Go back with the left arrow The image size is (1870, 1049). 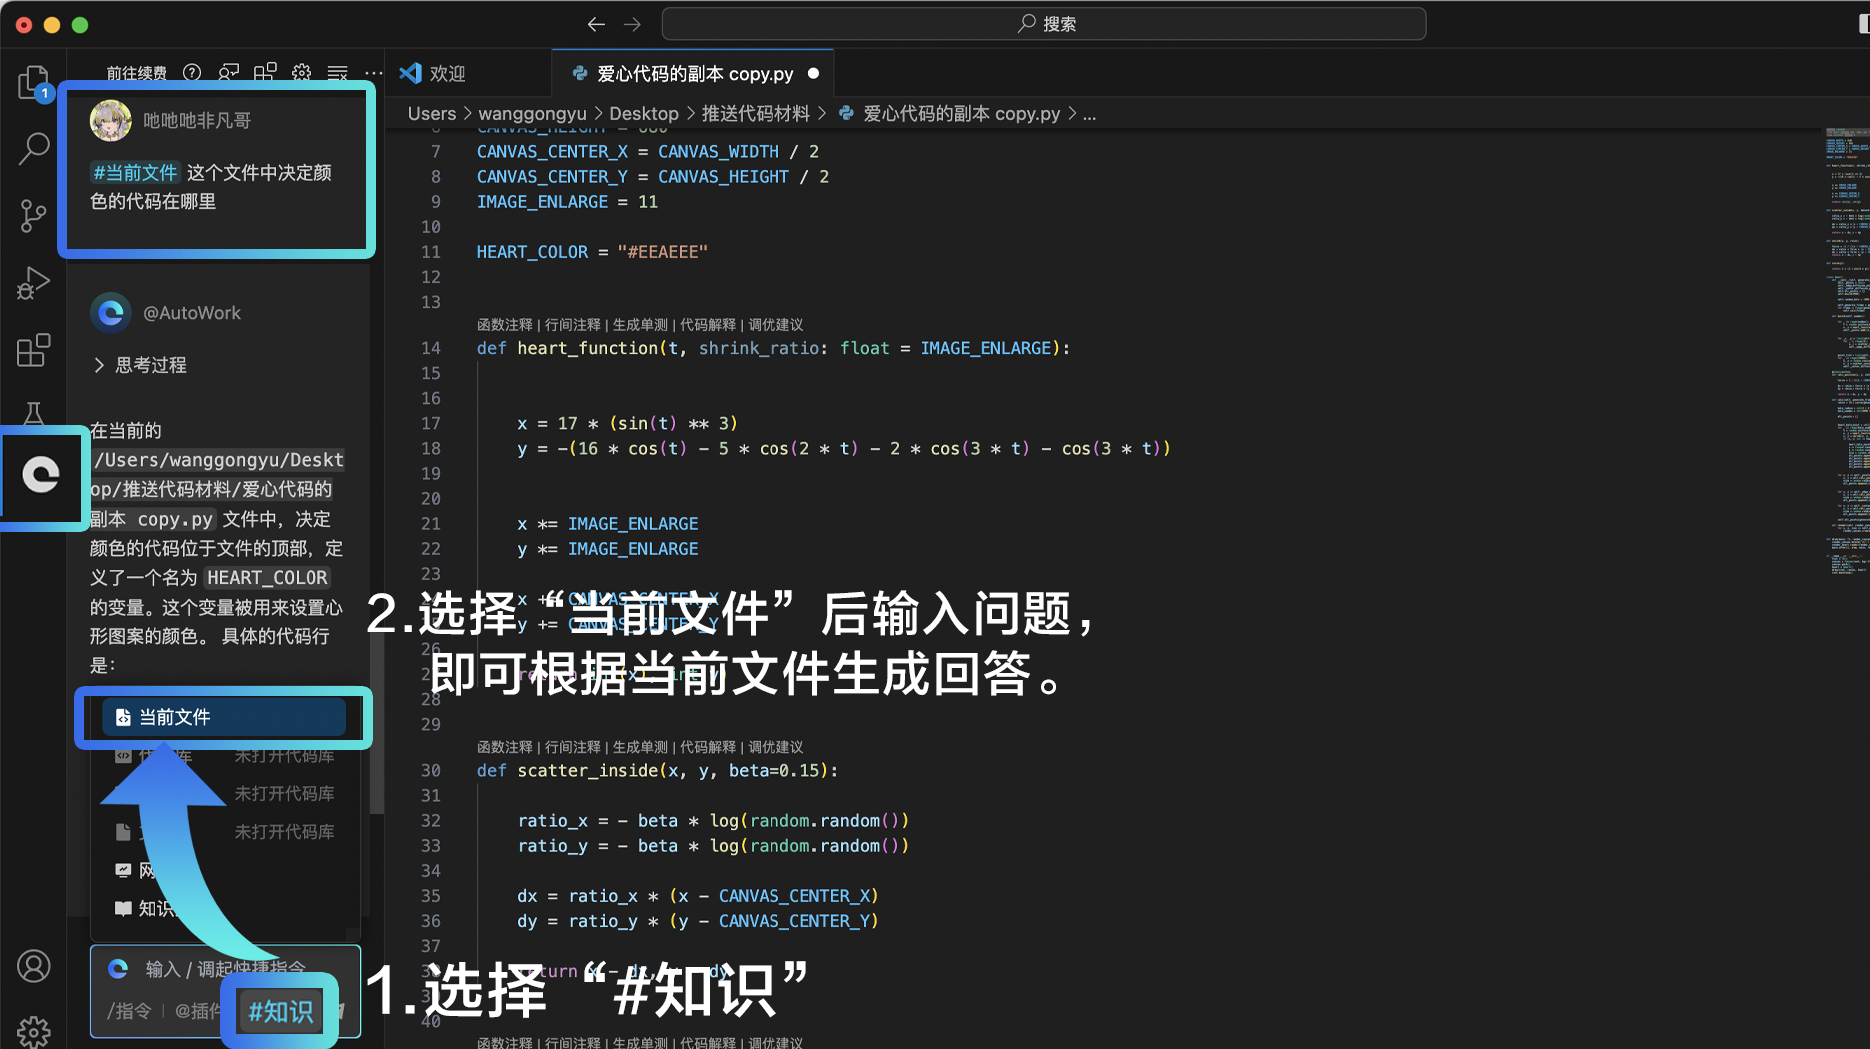[596, 24]
